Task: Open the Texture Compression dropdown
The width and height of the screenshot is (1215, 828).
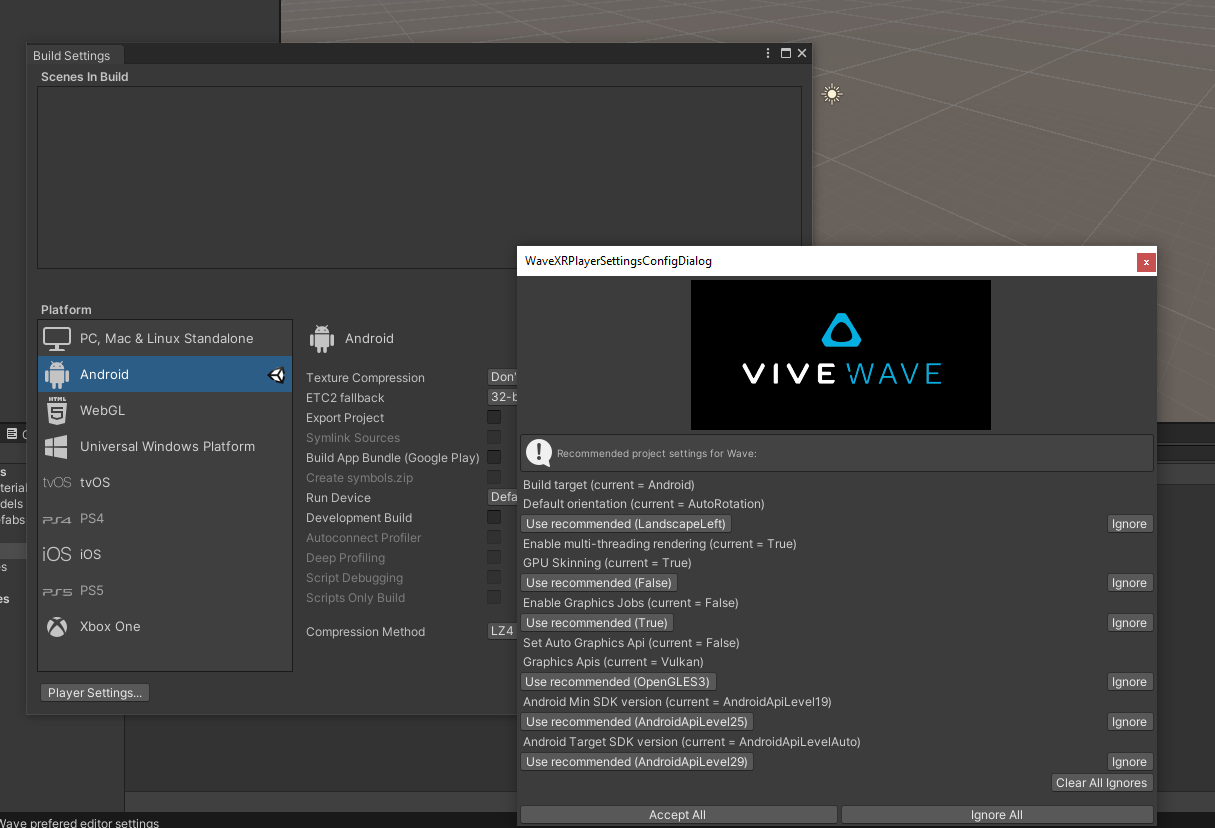Action: pyautogui.click(x=501, y=377)
